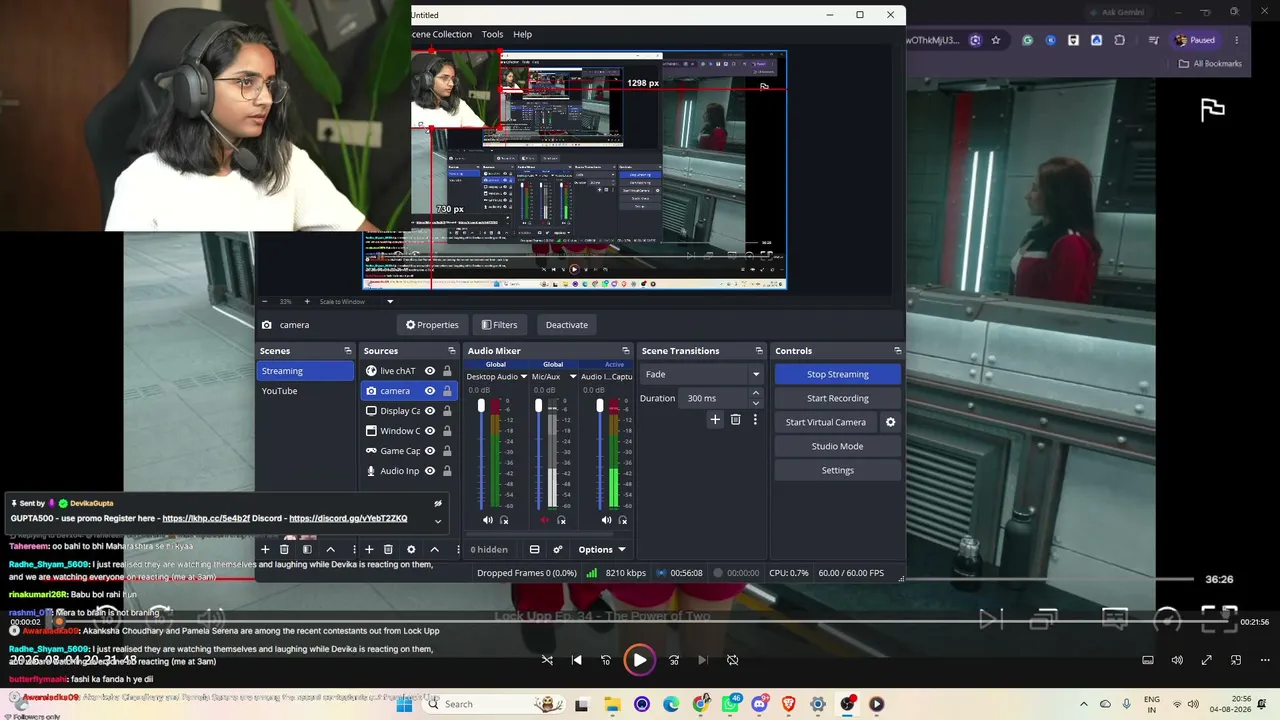The height and width of the screenshot is (720, 1280).
Task: Select the YouTube scene
Action: pyautogui.click(x=306, y=391)
